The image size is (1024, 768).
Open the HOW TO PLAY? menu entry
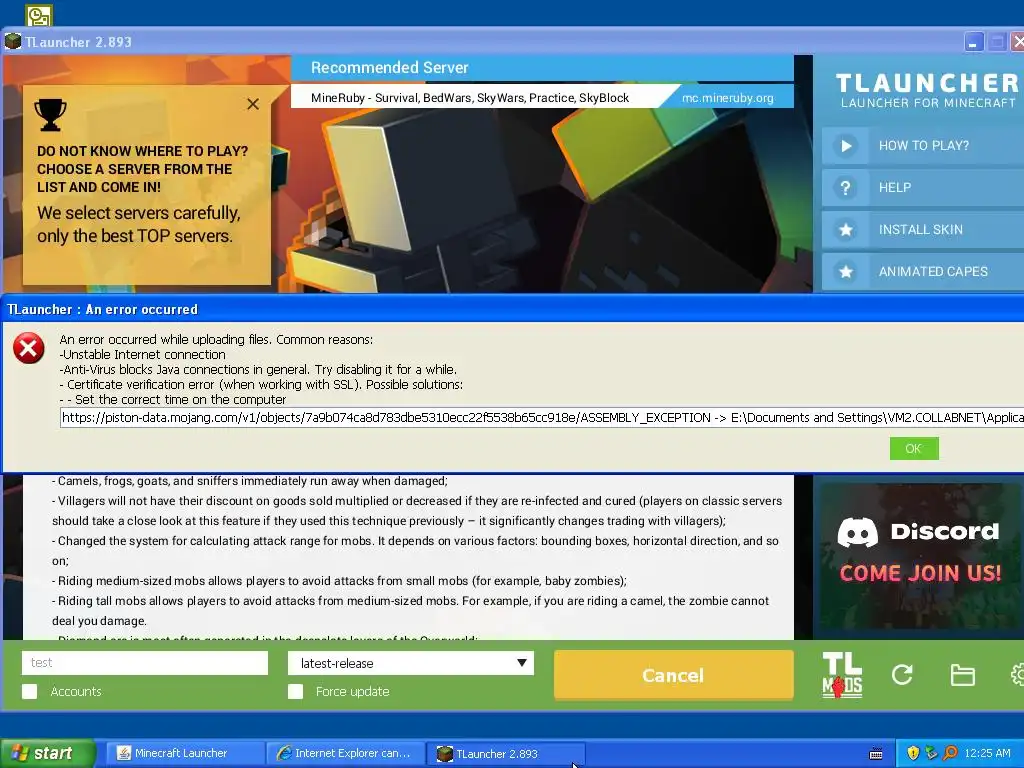pos(923,146)
